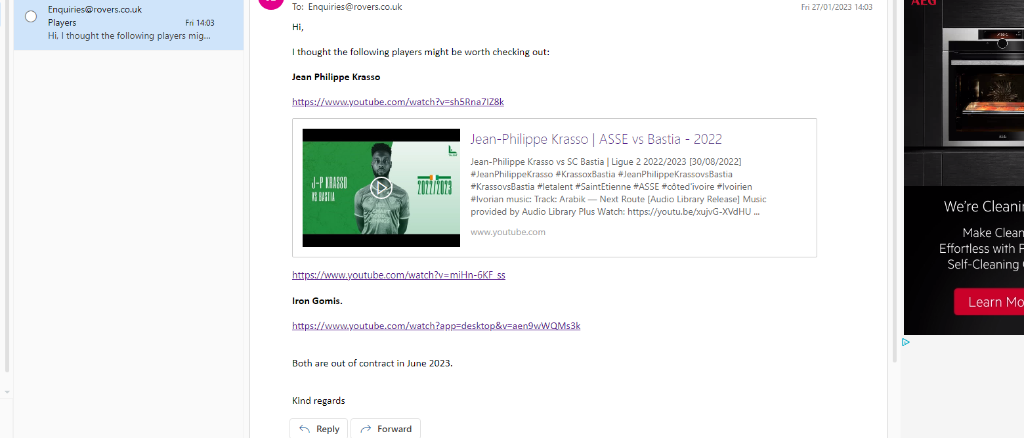This screenshot has height=438, width=1024.
Task: Click the Forward button label
Action: coord(394,429)
